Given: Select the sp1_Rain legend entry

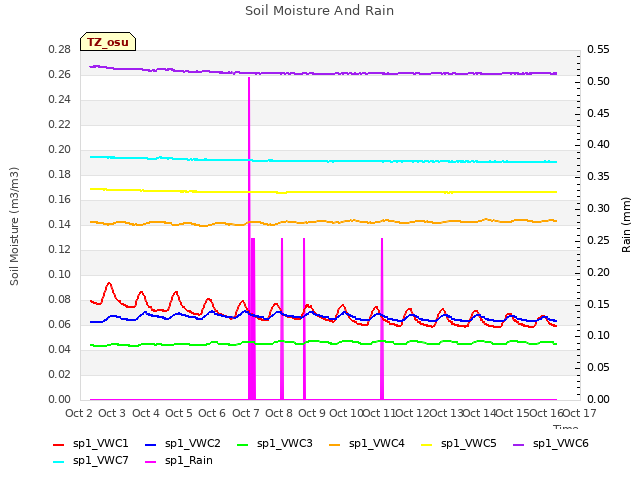Looking at the screenshot, I should coord(179,460).
